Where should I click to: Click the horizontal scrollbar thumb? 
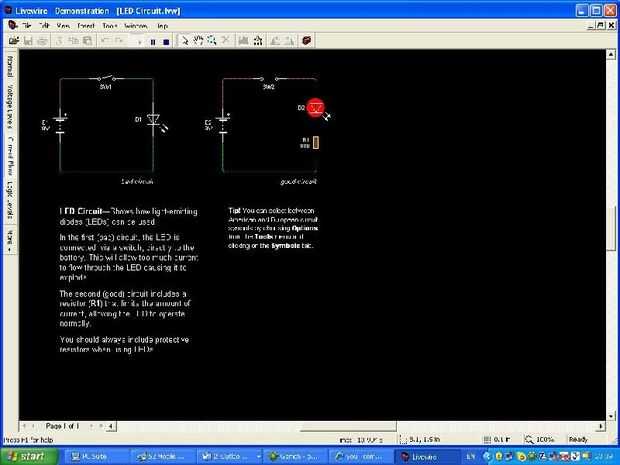coord(348,426)
